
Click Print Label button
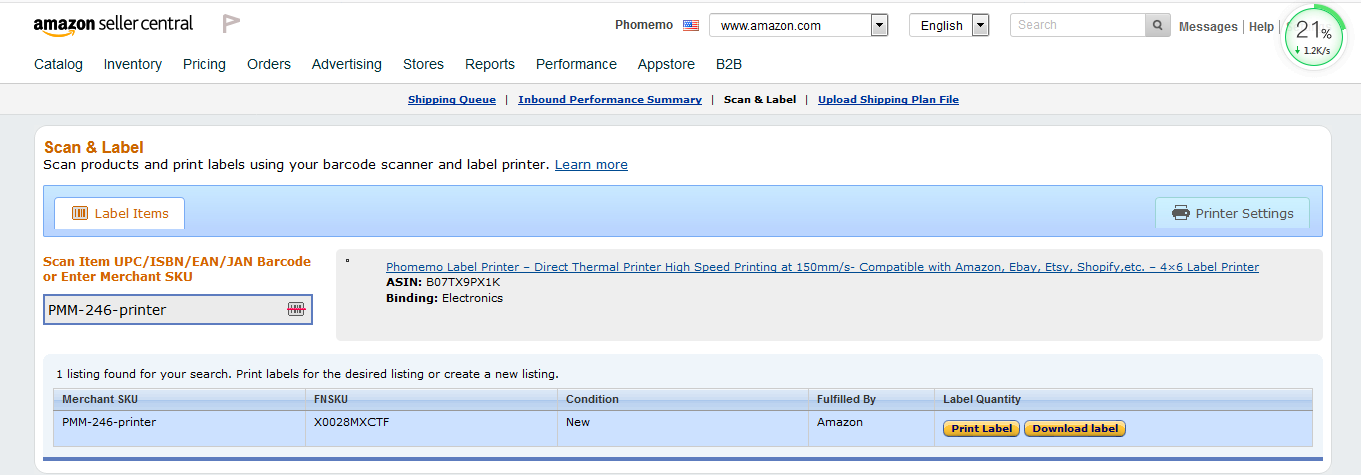(x=981, y=429)
